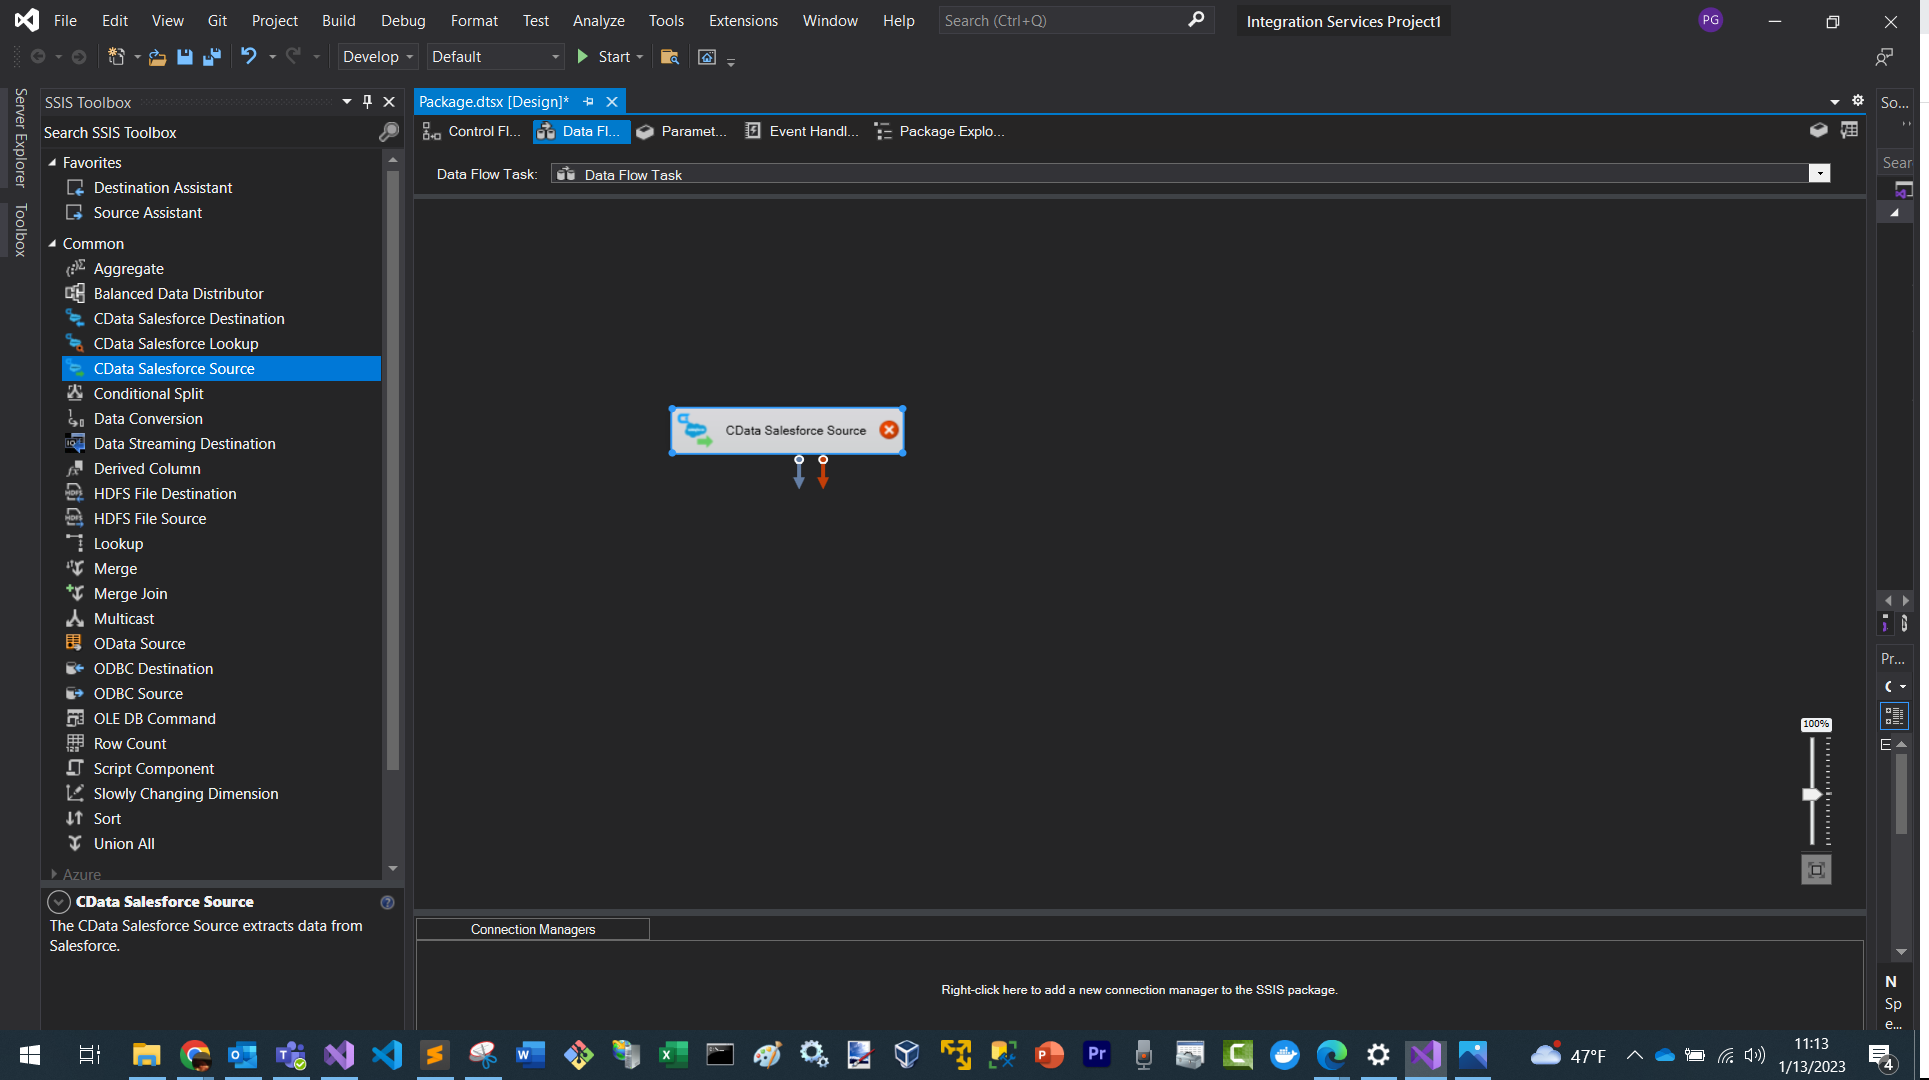Click the designer zoom slider handle
Viewport: 1929px width, 1080px height.
(x=1812, y=794)
